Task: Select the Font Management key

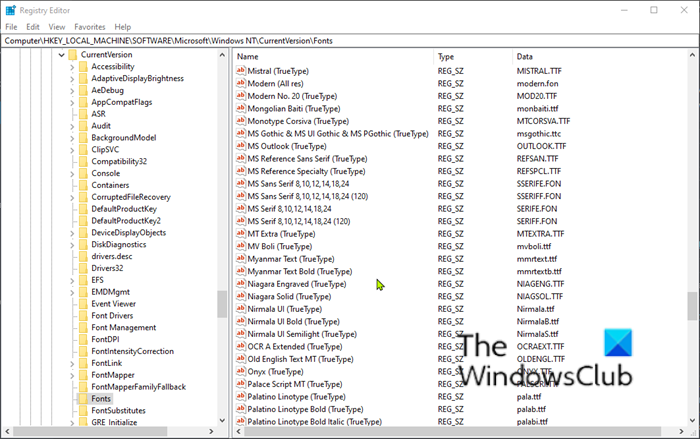Action: tap(124, 327)
